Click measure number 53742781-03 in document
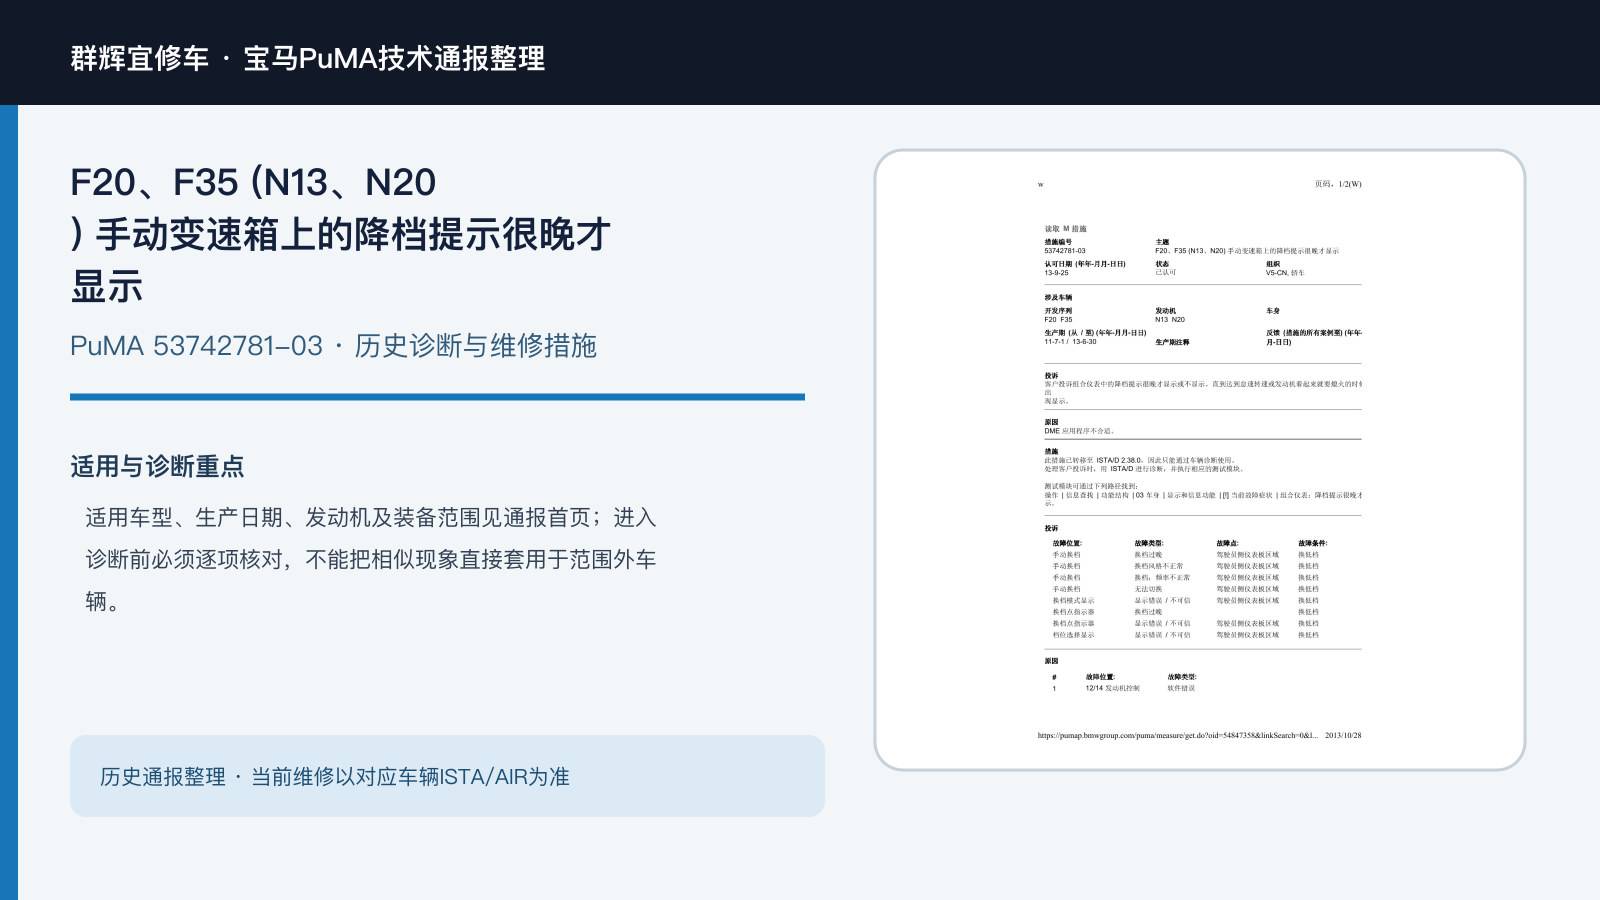The width and height of the screenshot is (1600, 900). [1065, 251]
